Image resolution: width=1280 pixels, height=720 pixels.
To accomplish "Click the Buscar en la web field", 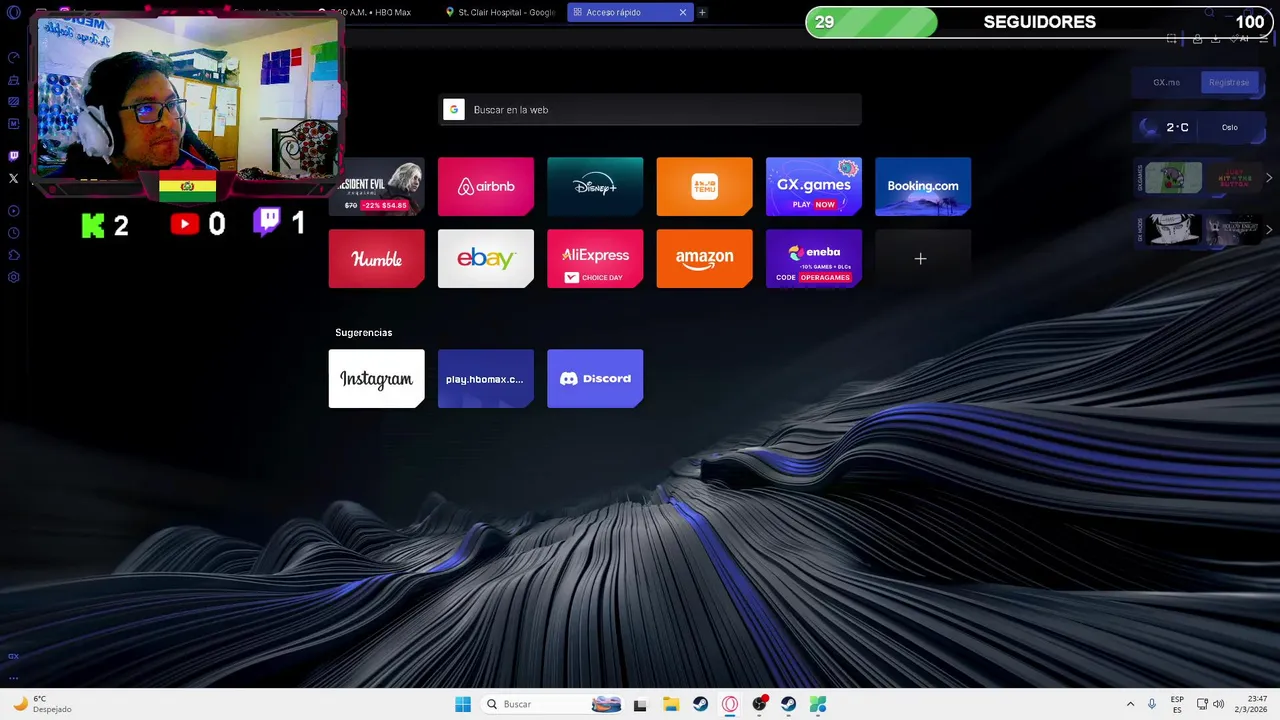I will pos(650,110).
